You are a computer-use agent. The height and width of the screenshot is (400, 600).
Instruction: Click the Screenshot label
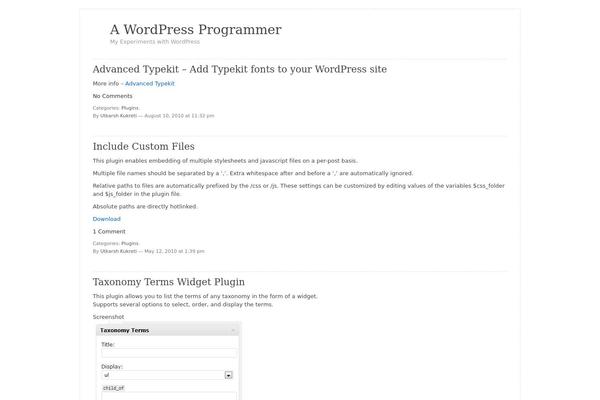tap(108, 317)
